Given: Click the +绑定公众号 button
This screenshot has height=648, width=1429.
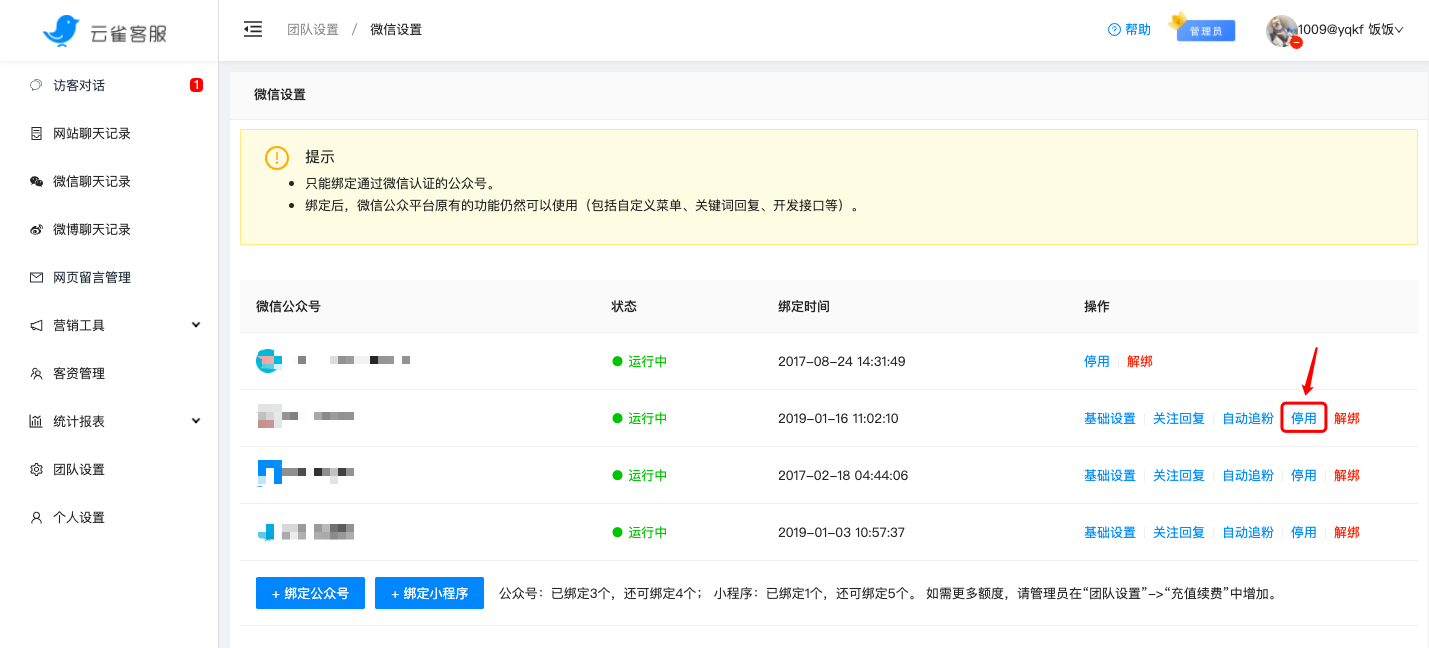Looking at the screenshot, I should [310, 592].
